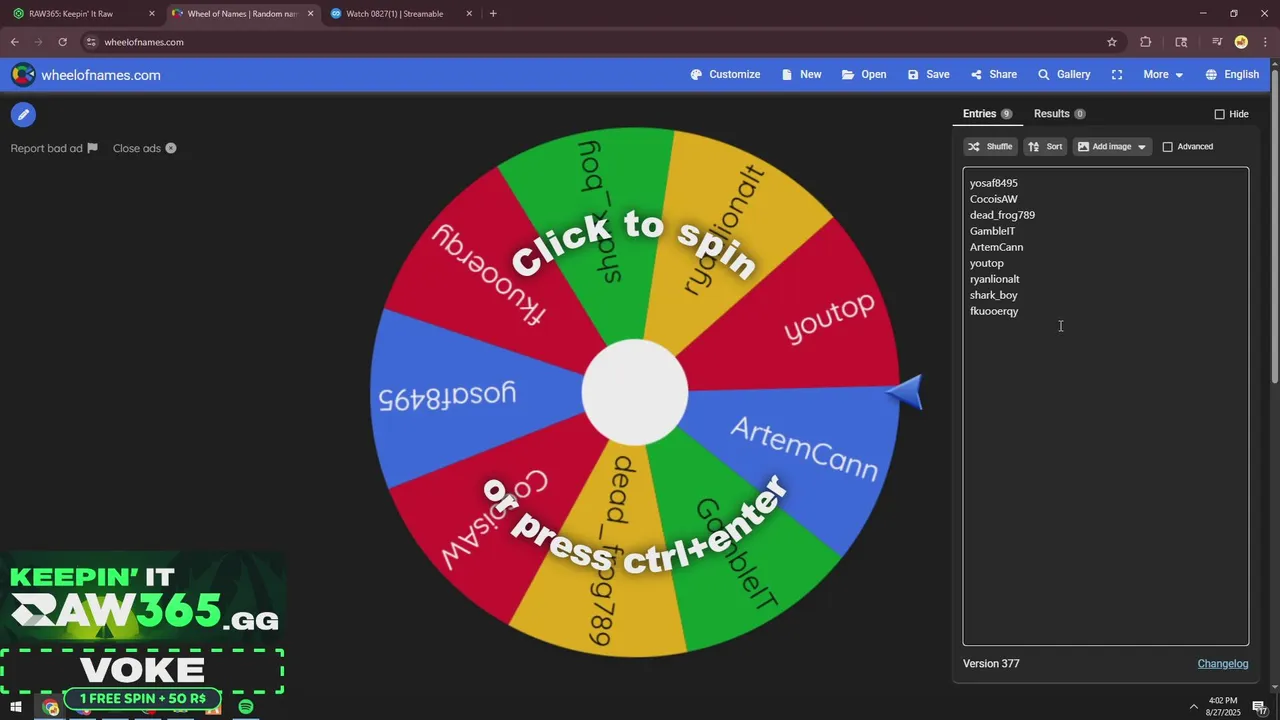
Task: Save the current wheel
Action: pos(928,75)
